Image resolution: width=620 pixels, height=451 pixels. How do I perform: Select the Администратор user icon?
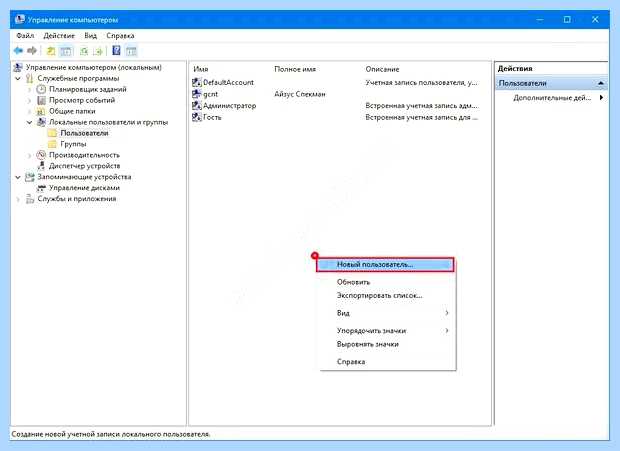pyautogui.click(x=197, y=106)
